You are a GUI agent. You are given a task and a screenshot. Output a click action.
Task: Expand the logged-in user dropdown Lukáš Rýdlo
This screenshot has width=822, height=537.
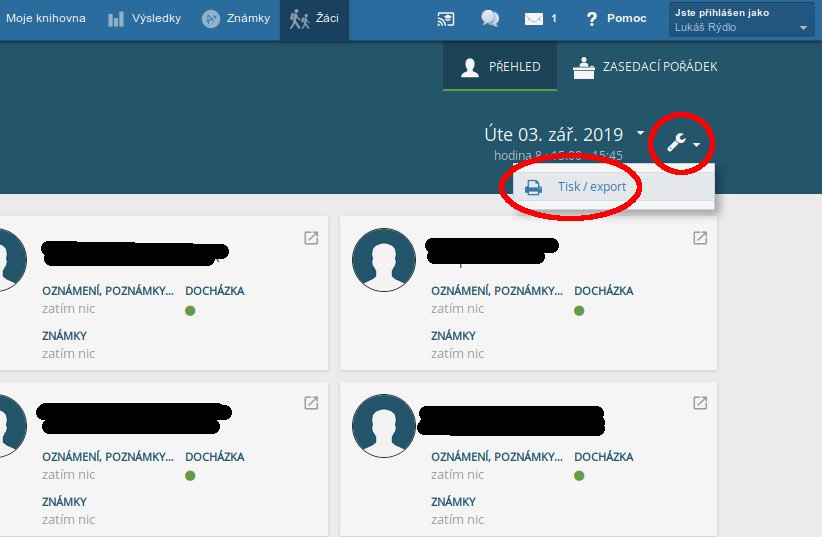[740, 20]
